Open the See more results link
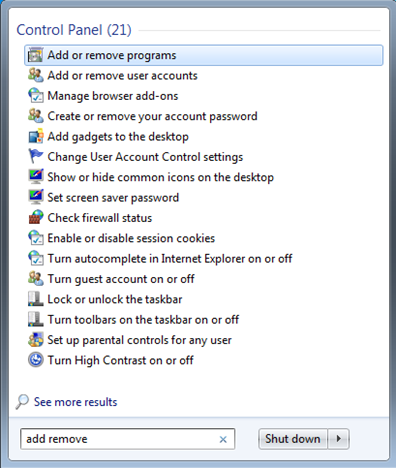Screen dimensions: 396x468 [x=76, y=402]
